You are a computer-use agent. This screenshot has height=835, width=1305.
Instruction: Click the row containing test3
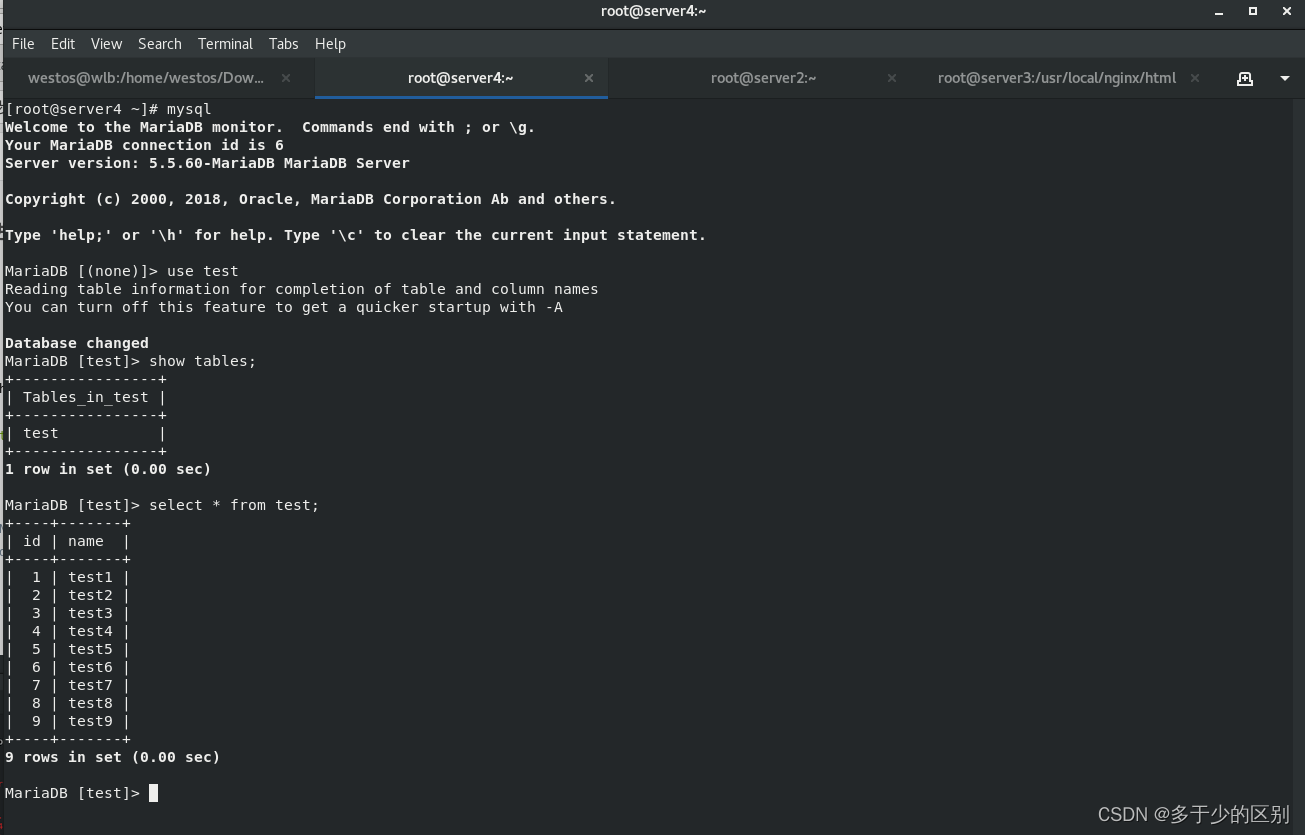pos(68,613)
